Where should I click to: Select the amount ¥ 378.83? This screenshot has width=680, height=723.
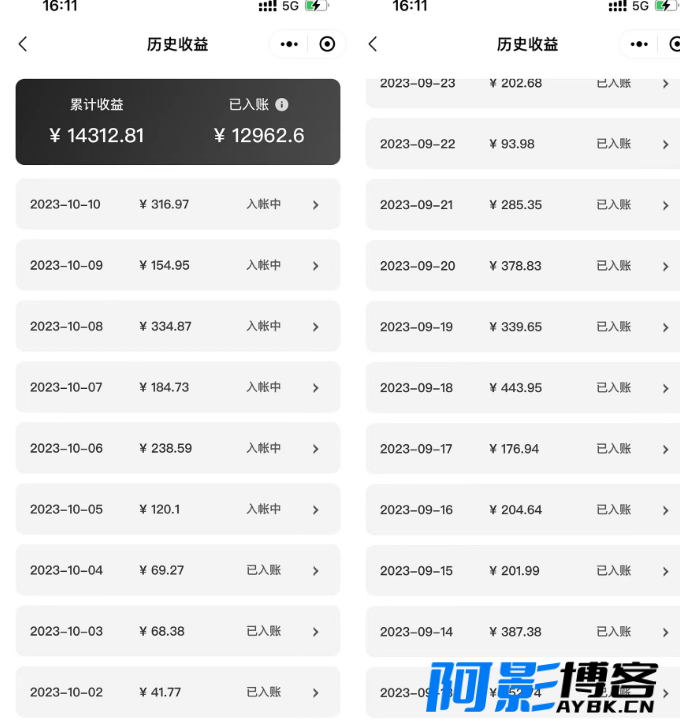[x=515, y=266]
